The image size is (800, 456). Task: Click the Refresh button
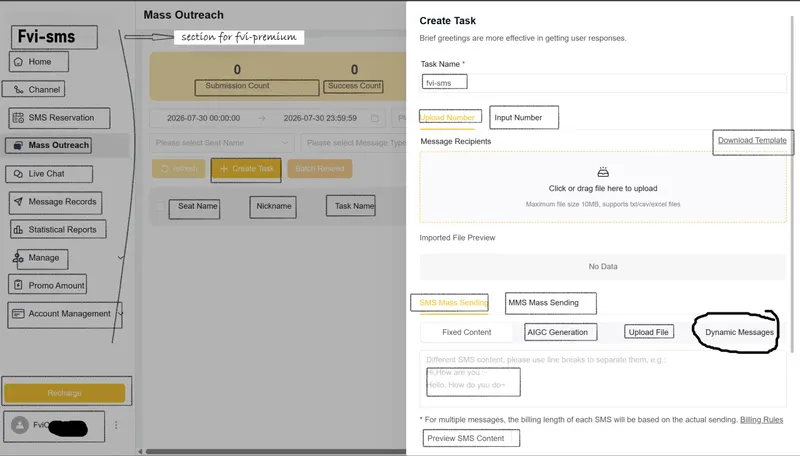tap(179, 168)
